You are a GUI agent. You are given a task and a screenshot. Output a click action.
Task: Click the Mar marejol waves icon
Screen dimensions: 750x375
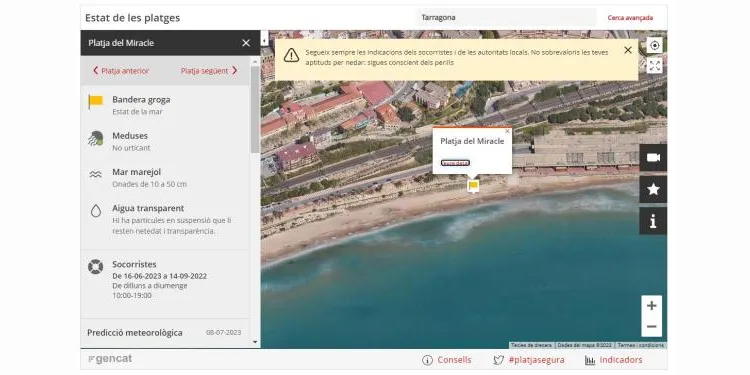tap(96, 175)
